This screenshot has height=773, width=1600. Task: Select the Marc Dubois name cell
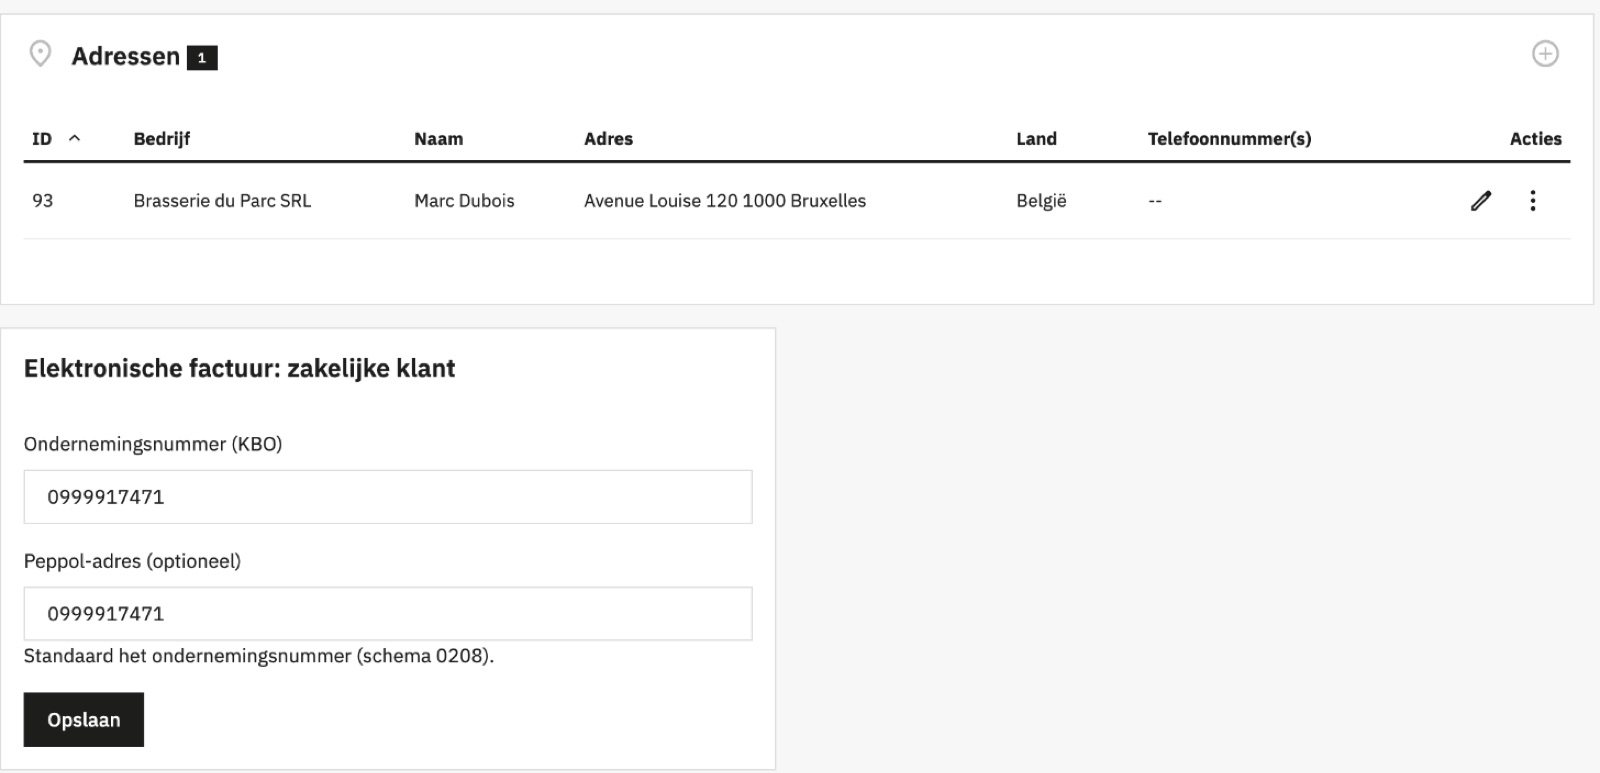point(465,201)
